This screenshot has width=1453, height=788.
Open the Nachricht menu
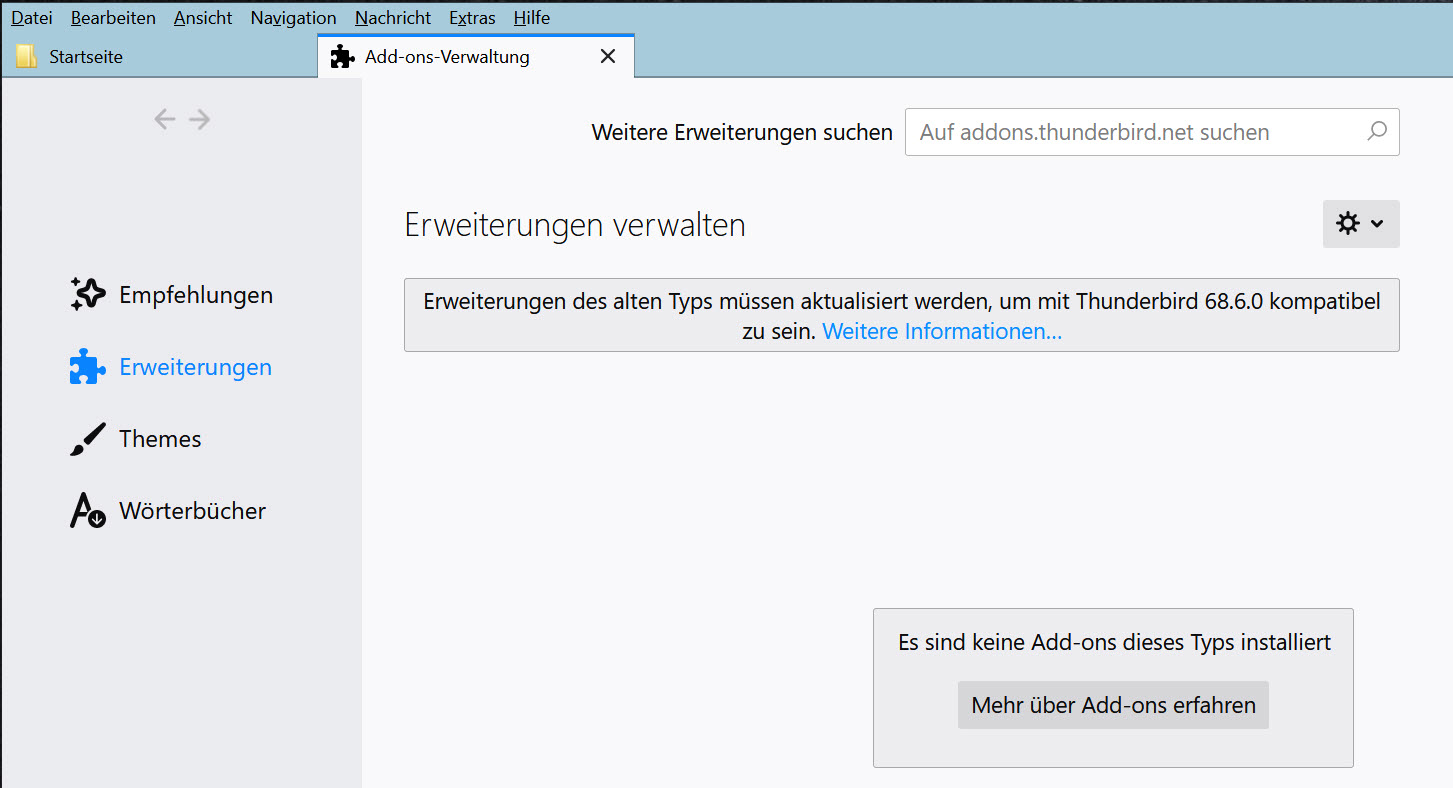pos(393,18)
